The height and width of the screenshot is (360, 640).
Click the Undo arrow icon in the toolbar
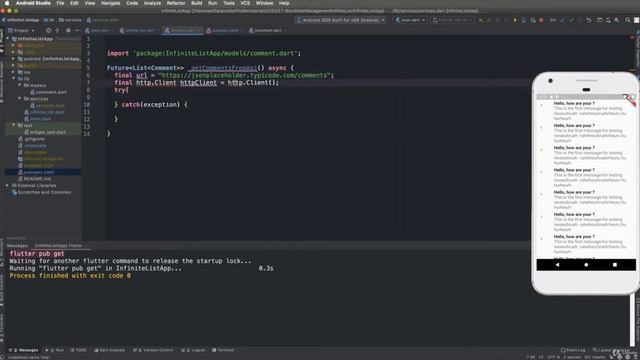589,20
